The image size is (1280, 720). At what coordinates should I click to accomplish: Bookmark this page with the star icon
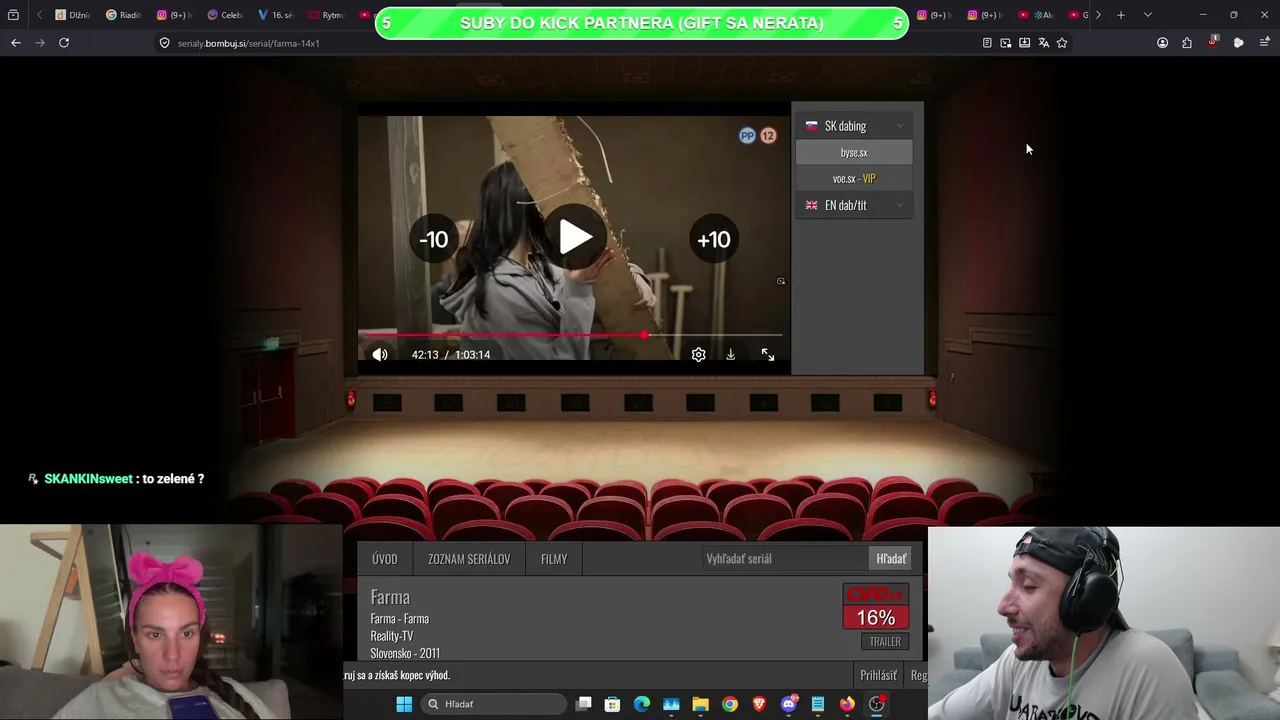(1062, 43)
